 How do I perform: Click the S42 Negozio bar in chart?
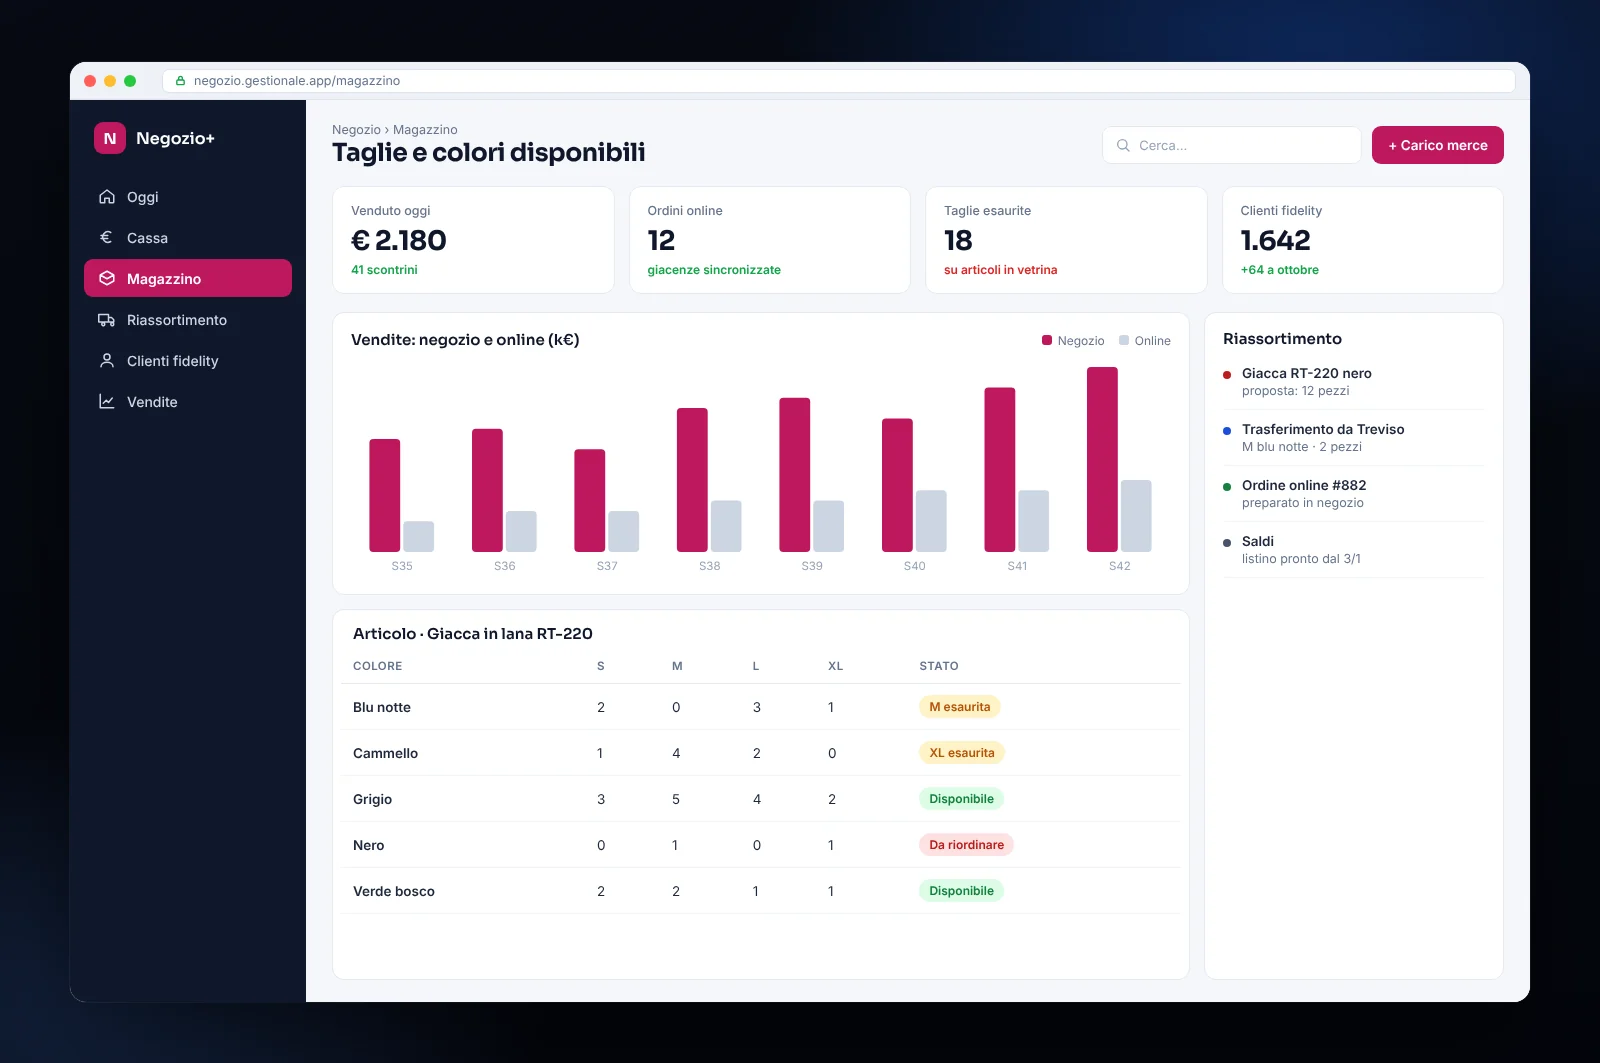(1102, 459)
